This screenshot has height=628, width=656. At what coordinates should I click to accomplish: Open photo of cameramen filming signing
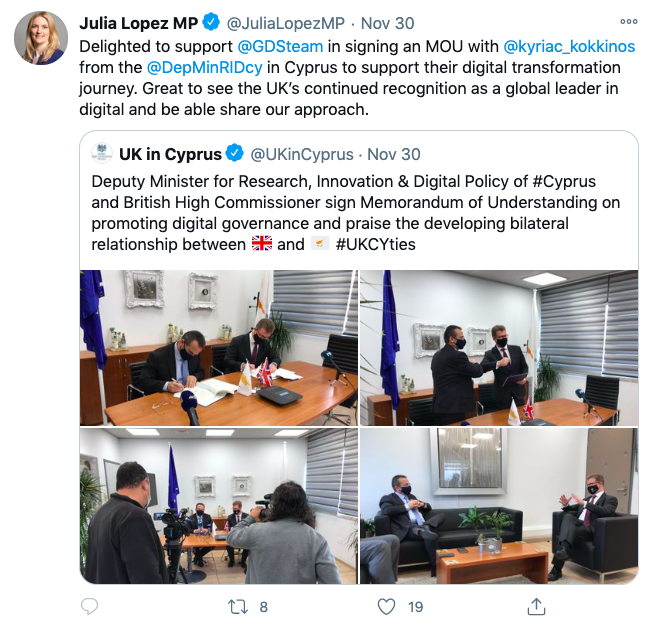219,505
